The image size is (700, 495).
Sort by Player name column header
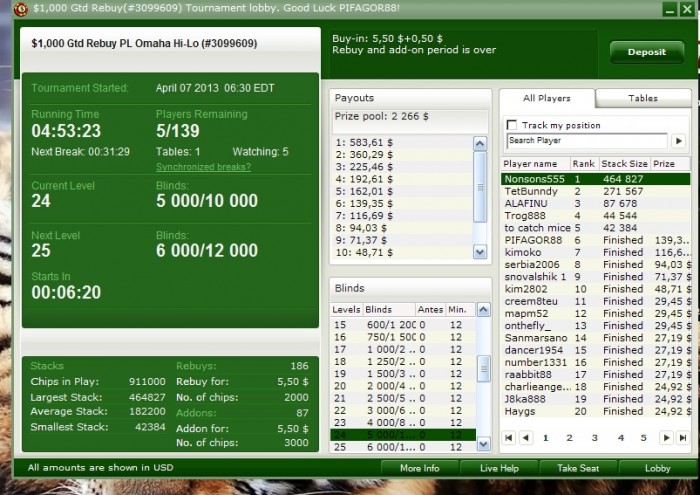tap(536, 164)
